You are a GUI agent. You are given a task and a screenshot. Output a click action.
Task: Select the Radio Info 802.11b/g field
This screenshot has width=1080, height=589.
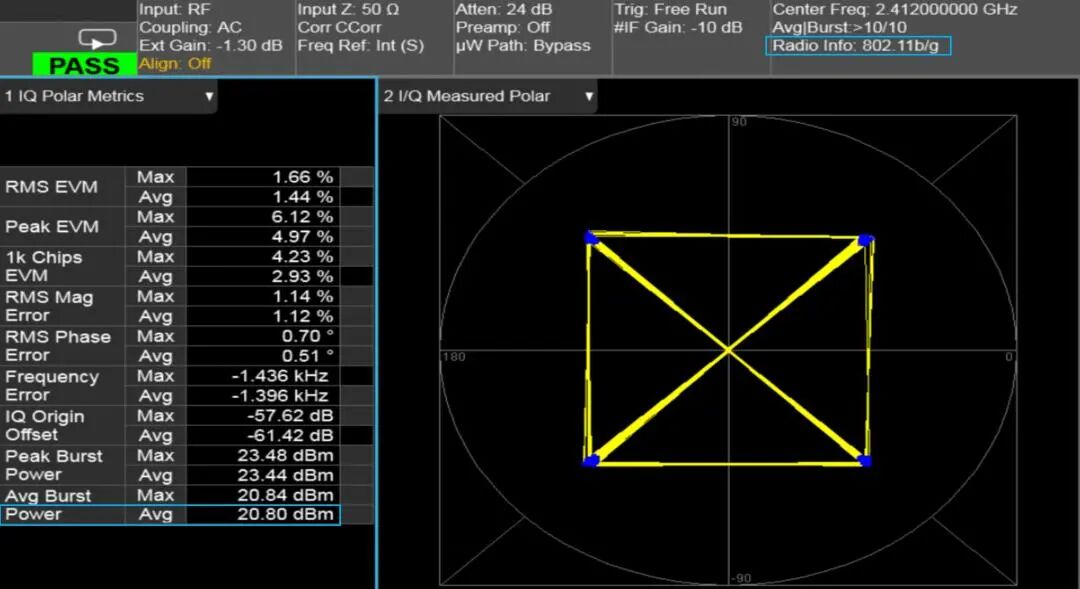tap(858, 46)
